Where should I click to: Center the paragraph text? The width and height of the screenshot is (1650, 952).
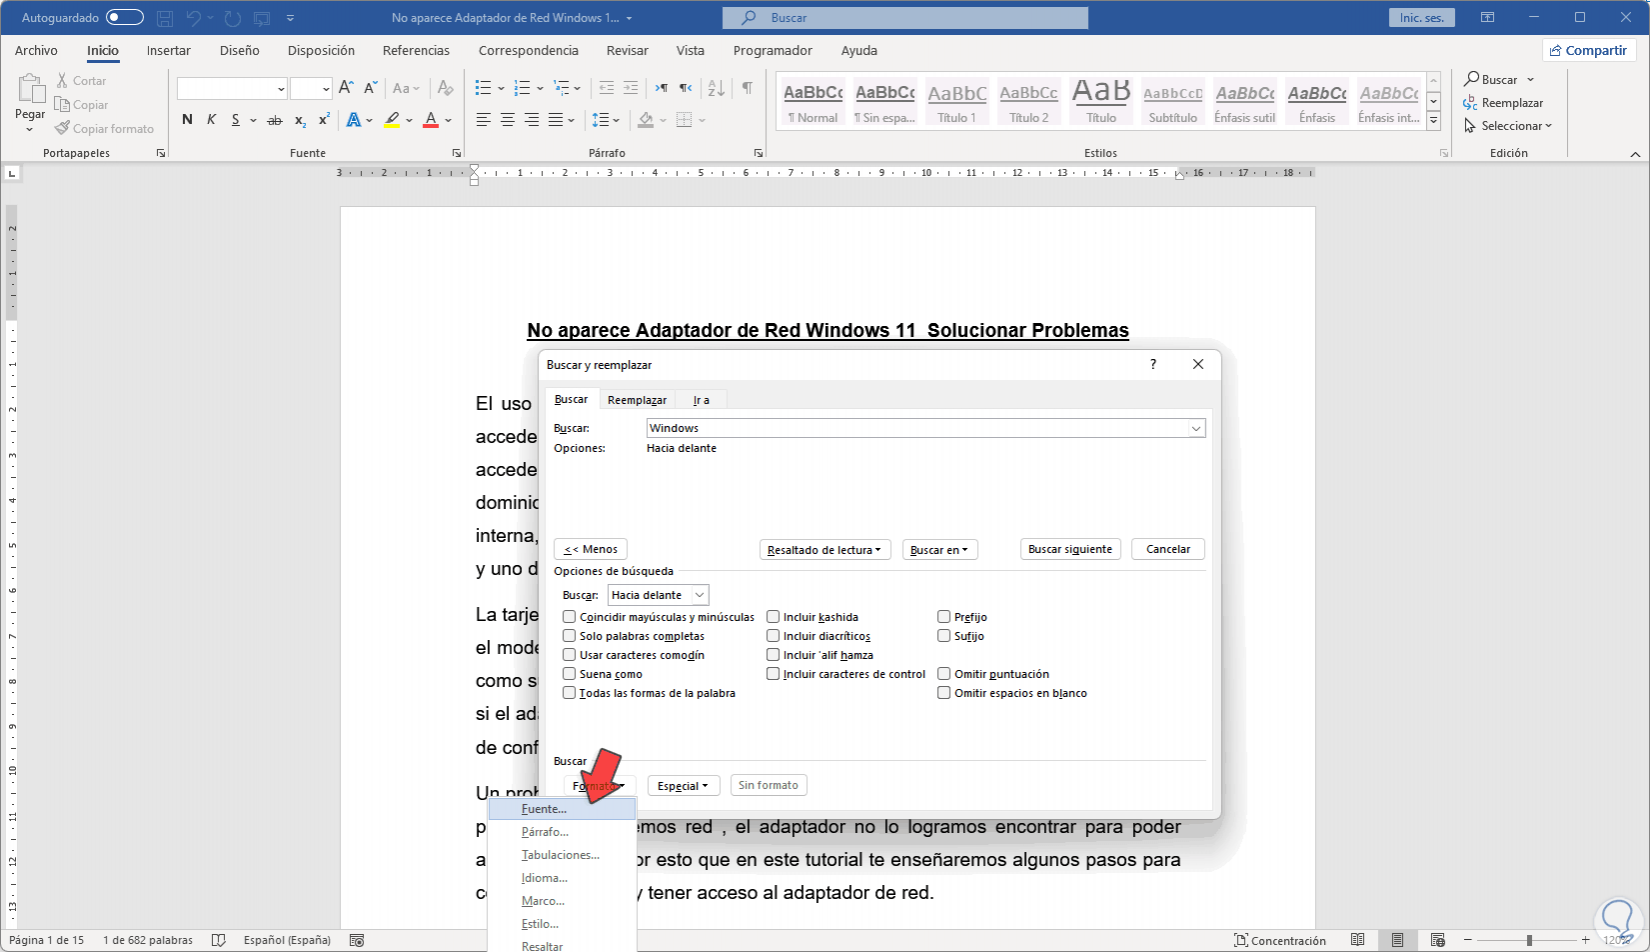(507, 120)
